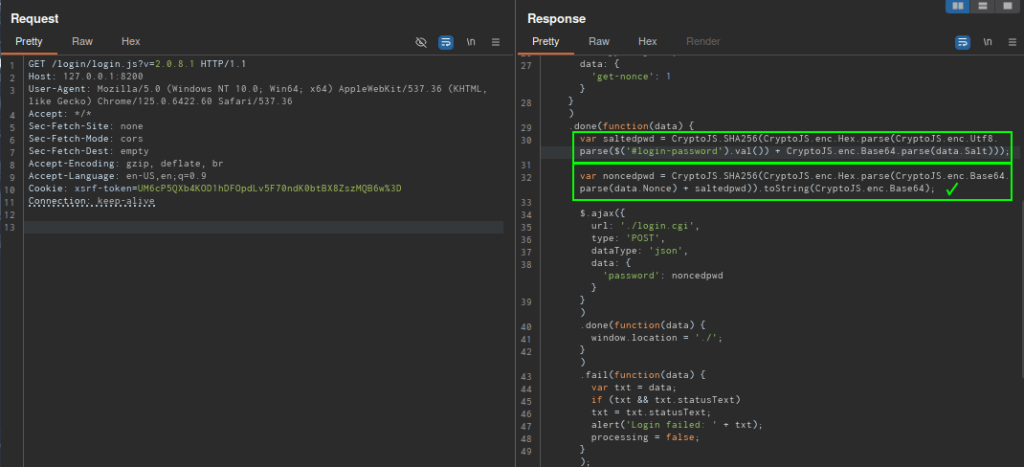Image resolution: width=1024 pixels, height=467 pixels.
Task: Open Request panel options menu
Action: [496, 42]
